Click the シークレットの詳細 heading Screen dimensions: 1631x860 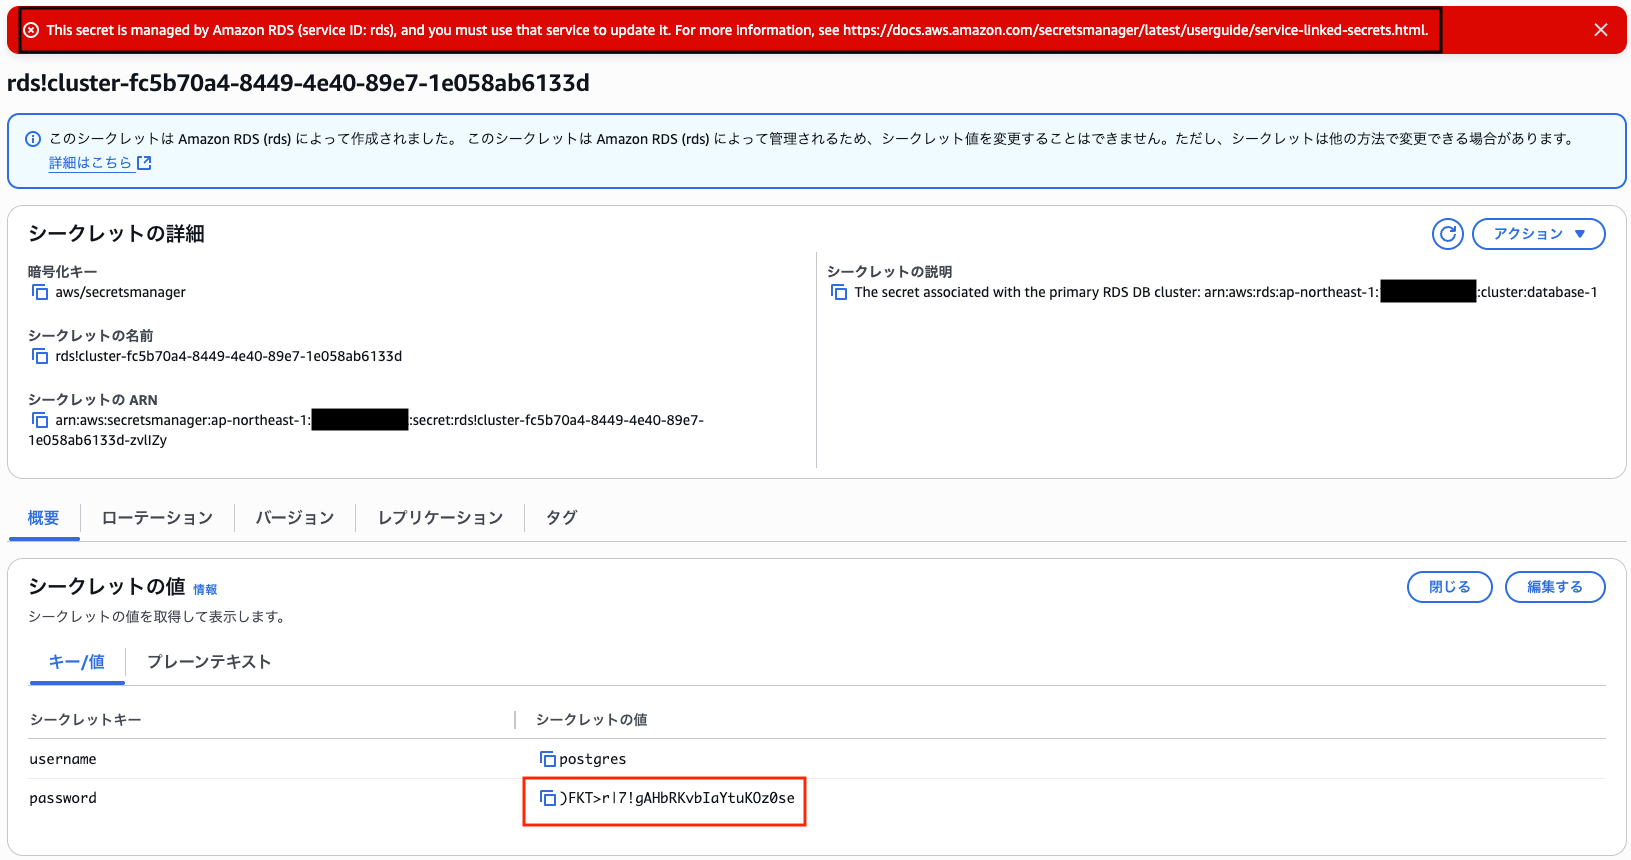116,234
